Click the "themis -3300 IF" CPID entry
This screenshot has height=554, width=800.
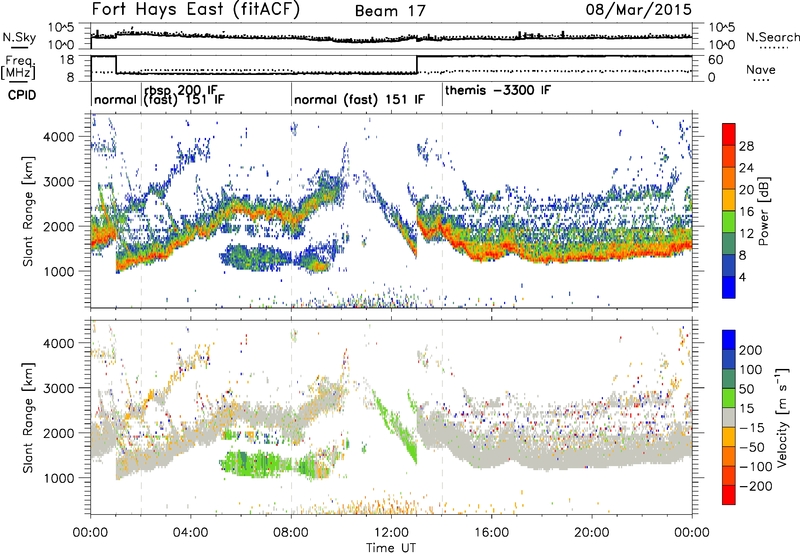[x=498, y=90]
